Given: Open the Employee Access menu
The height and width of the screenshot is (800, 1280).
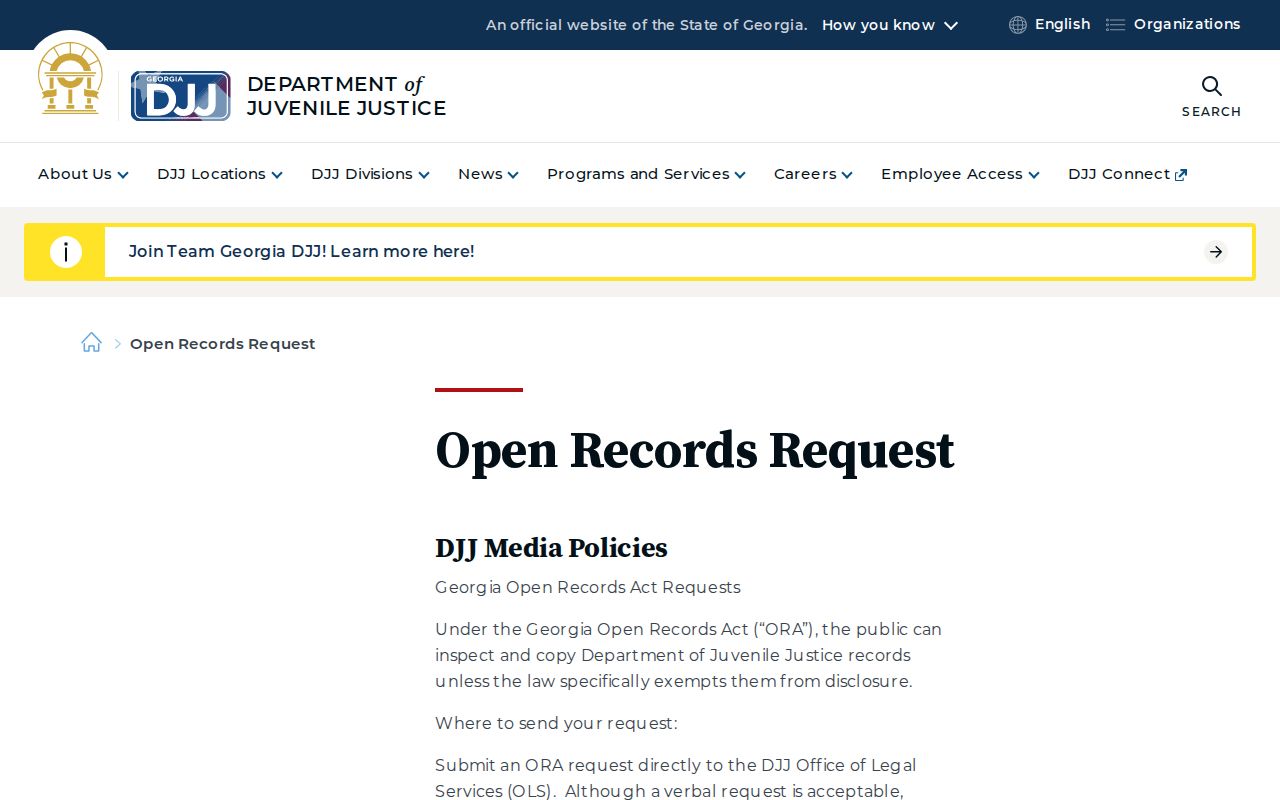Looking at the screenshot, I should click(x=960, y=174).
